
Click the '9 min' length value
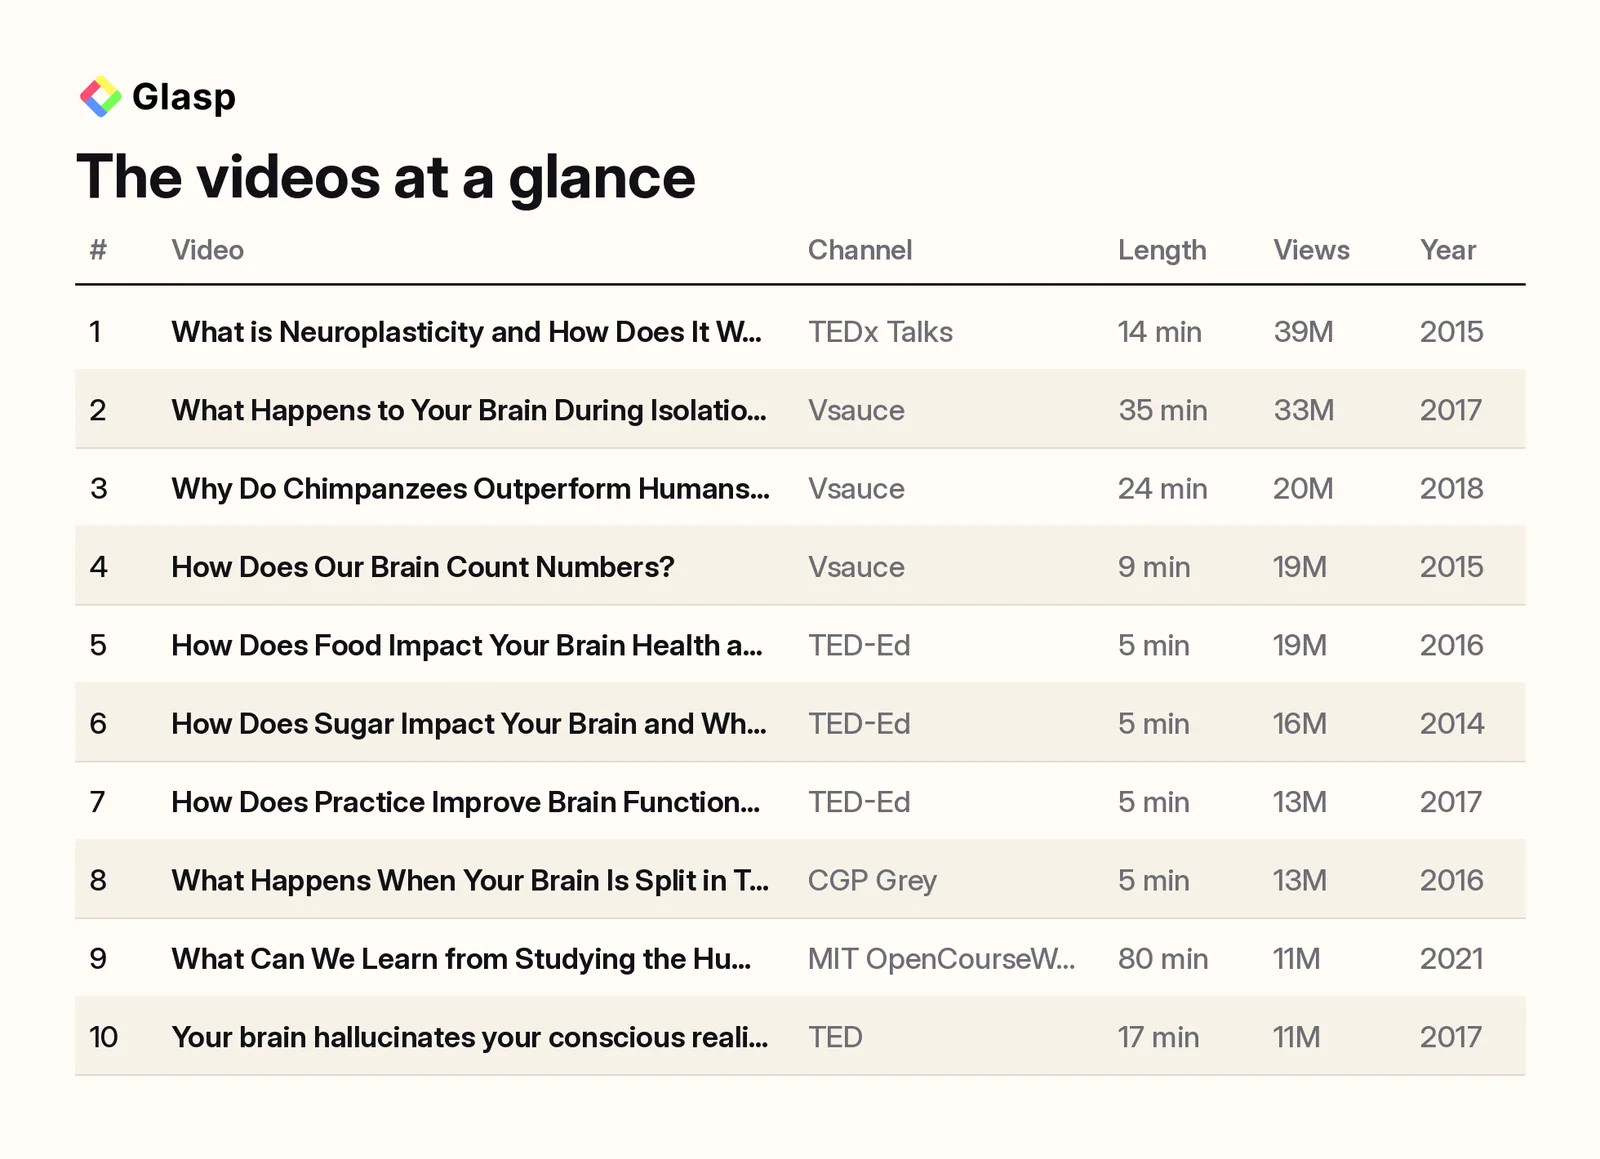pyautogui.click(x=1154, y=567)
